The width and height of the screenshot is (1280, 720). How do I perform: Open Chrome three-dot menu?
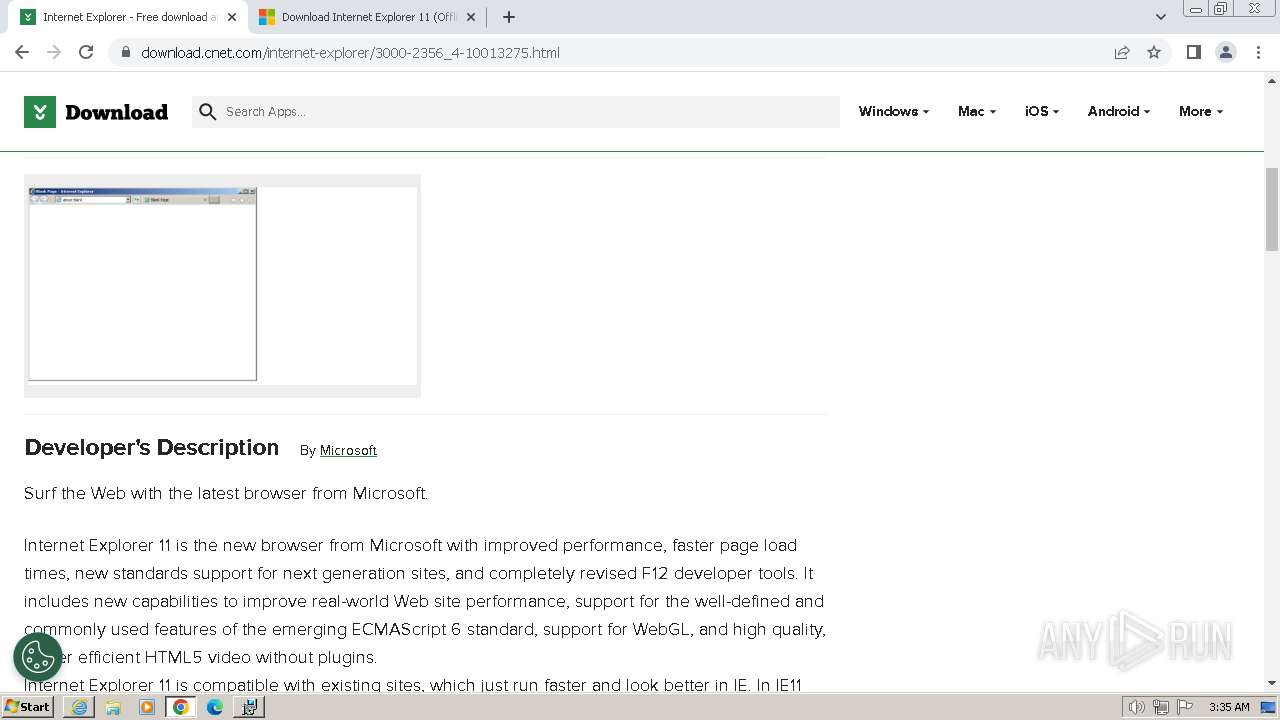point(1258,52)
